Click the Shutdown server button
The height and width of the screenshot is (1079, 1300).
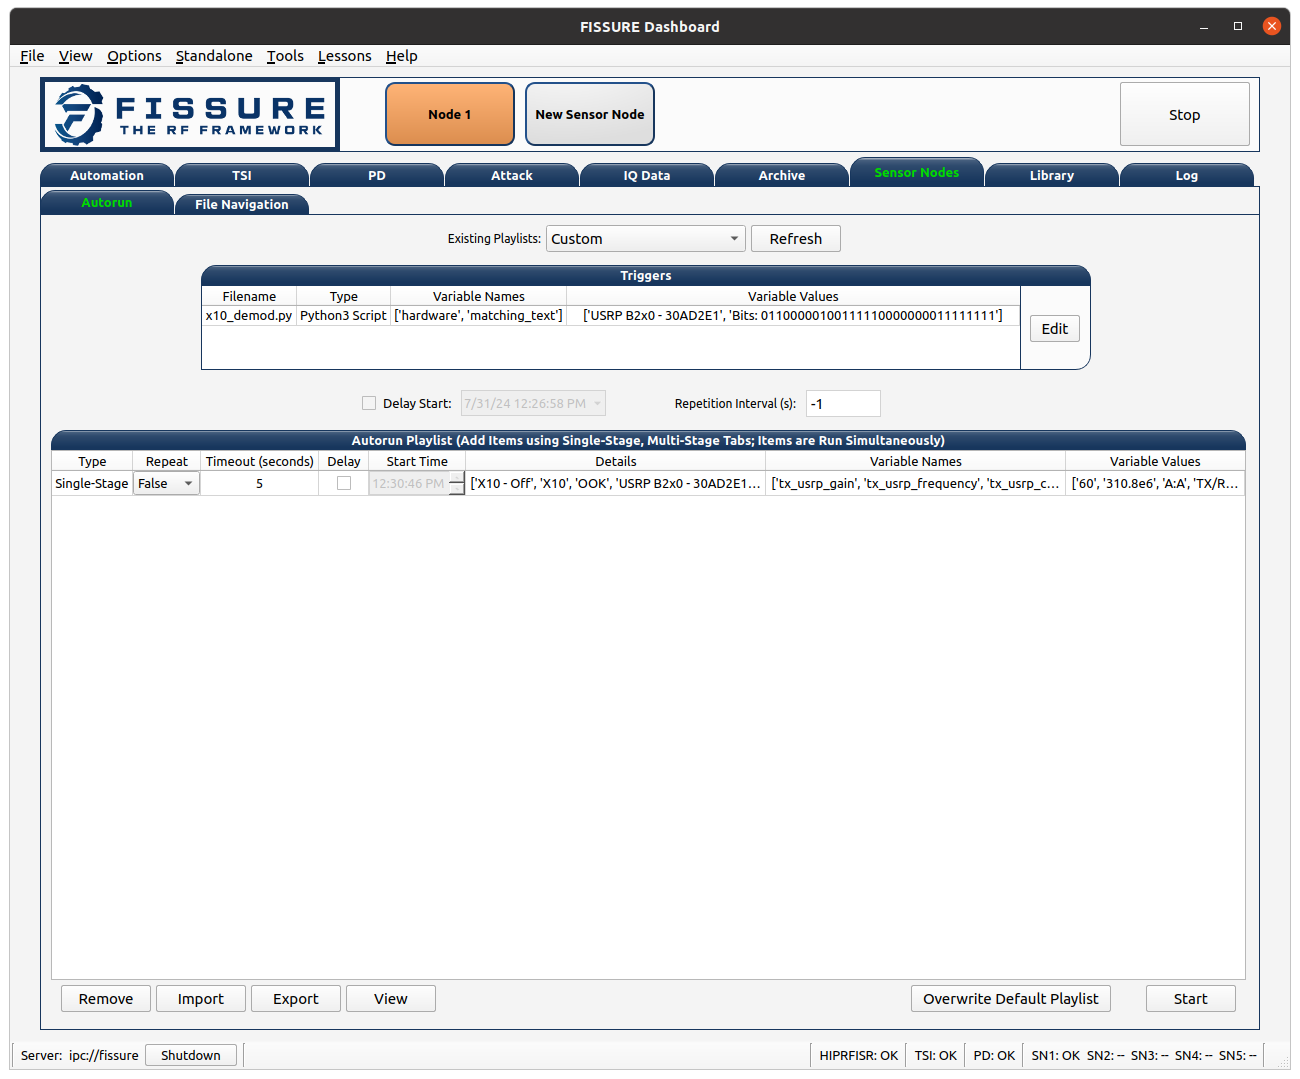pos(191,1055)
